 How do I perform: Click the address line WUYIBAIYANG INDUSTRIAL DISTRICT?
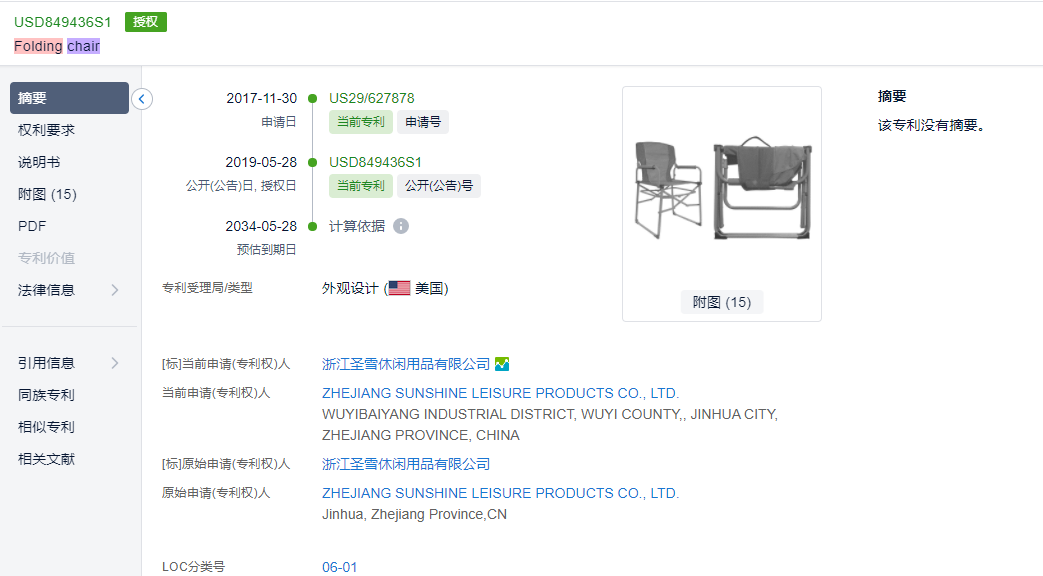point(550,414)
